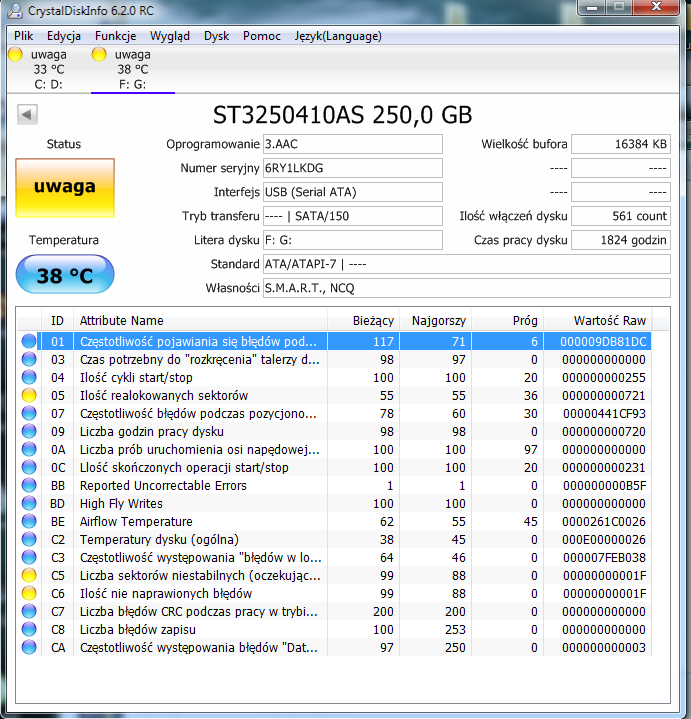
Task: Click the buffer size field 16384 KB
Action: click(x=621, y=144)
